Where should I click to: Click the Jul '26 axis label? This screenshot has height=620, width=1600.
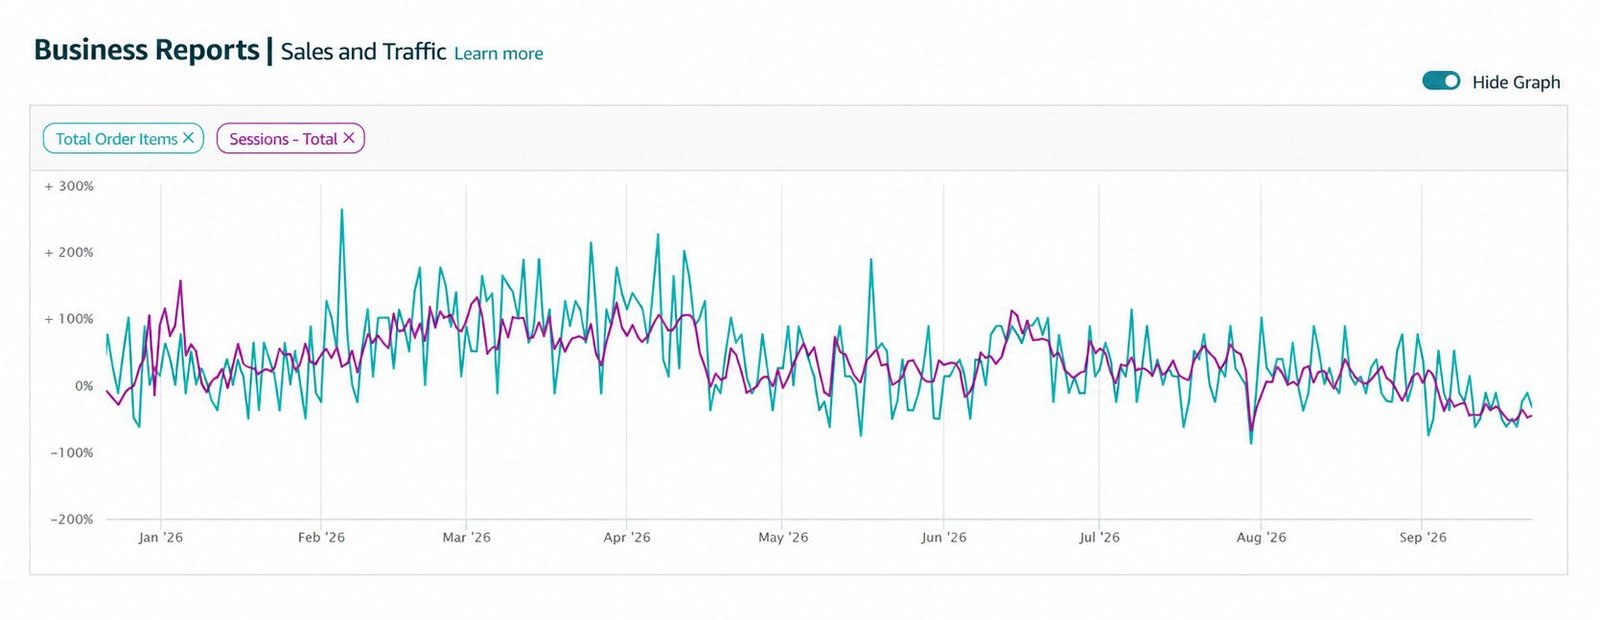click(1099, 537)
